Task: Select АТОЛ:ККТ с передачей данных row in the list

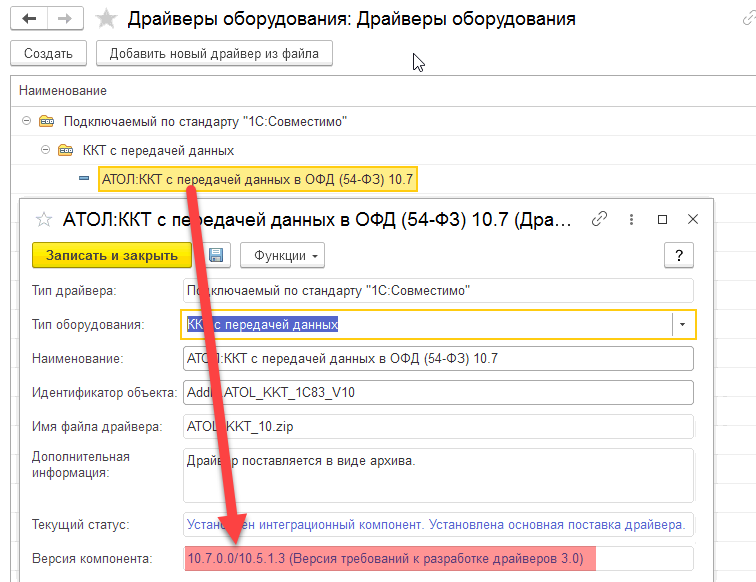Action: click(257, 179)
